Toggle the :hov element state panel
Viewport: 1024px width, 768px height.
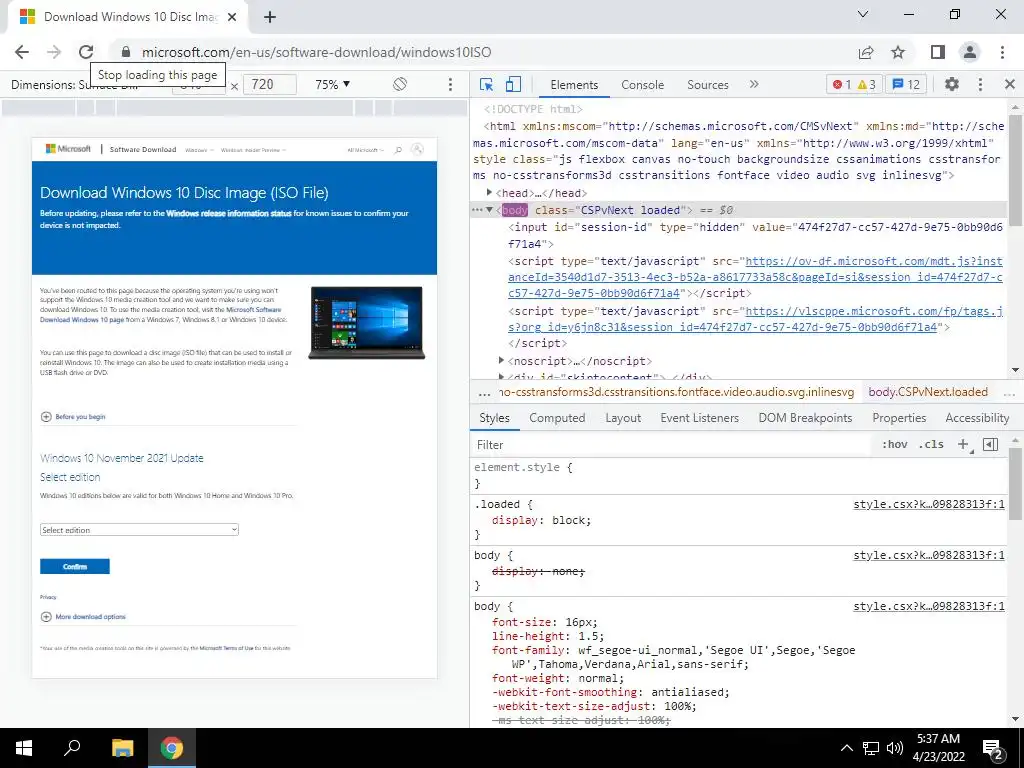(x=894, y=444)
